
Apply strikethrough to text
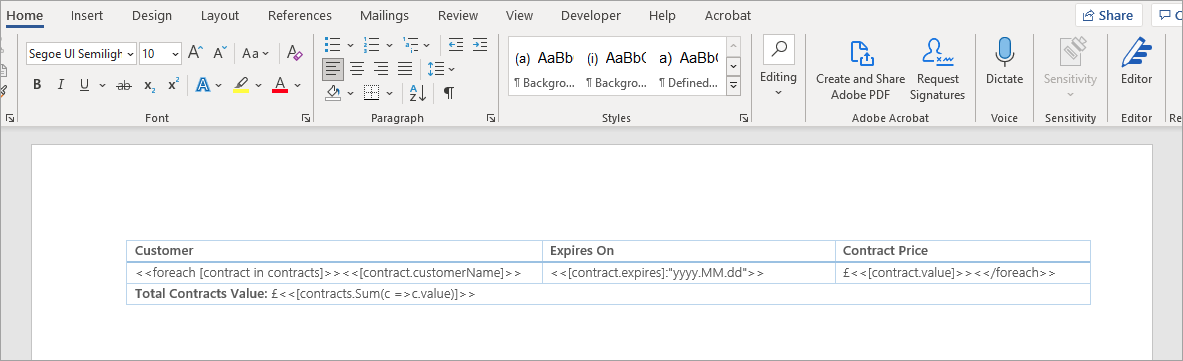click(x=124, y=85)
